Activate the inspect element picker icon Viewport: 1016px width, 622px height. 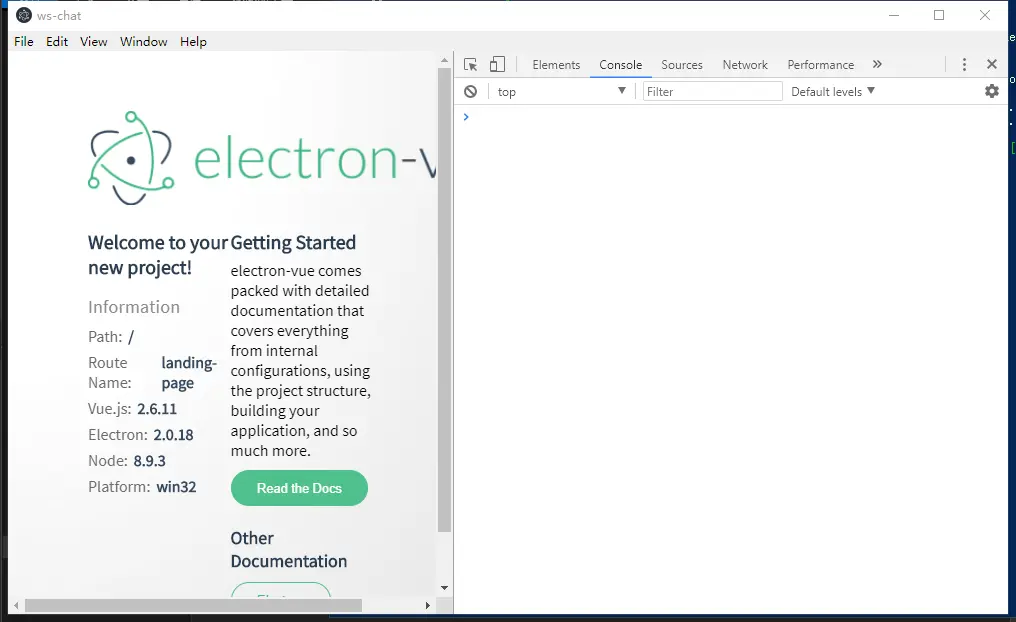tap(470, 64)
